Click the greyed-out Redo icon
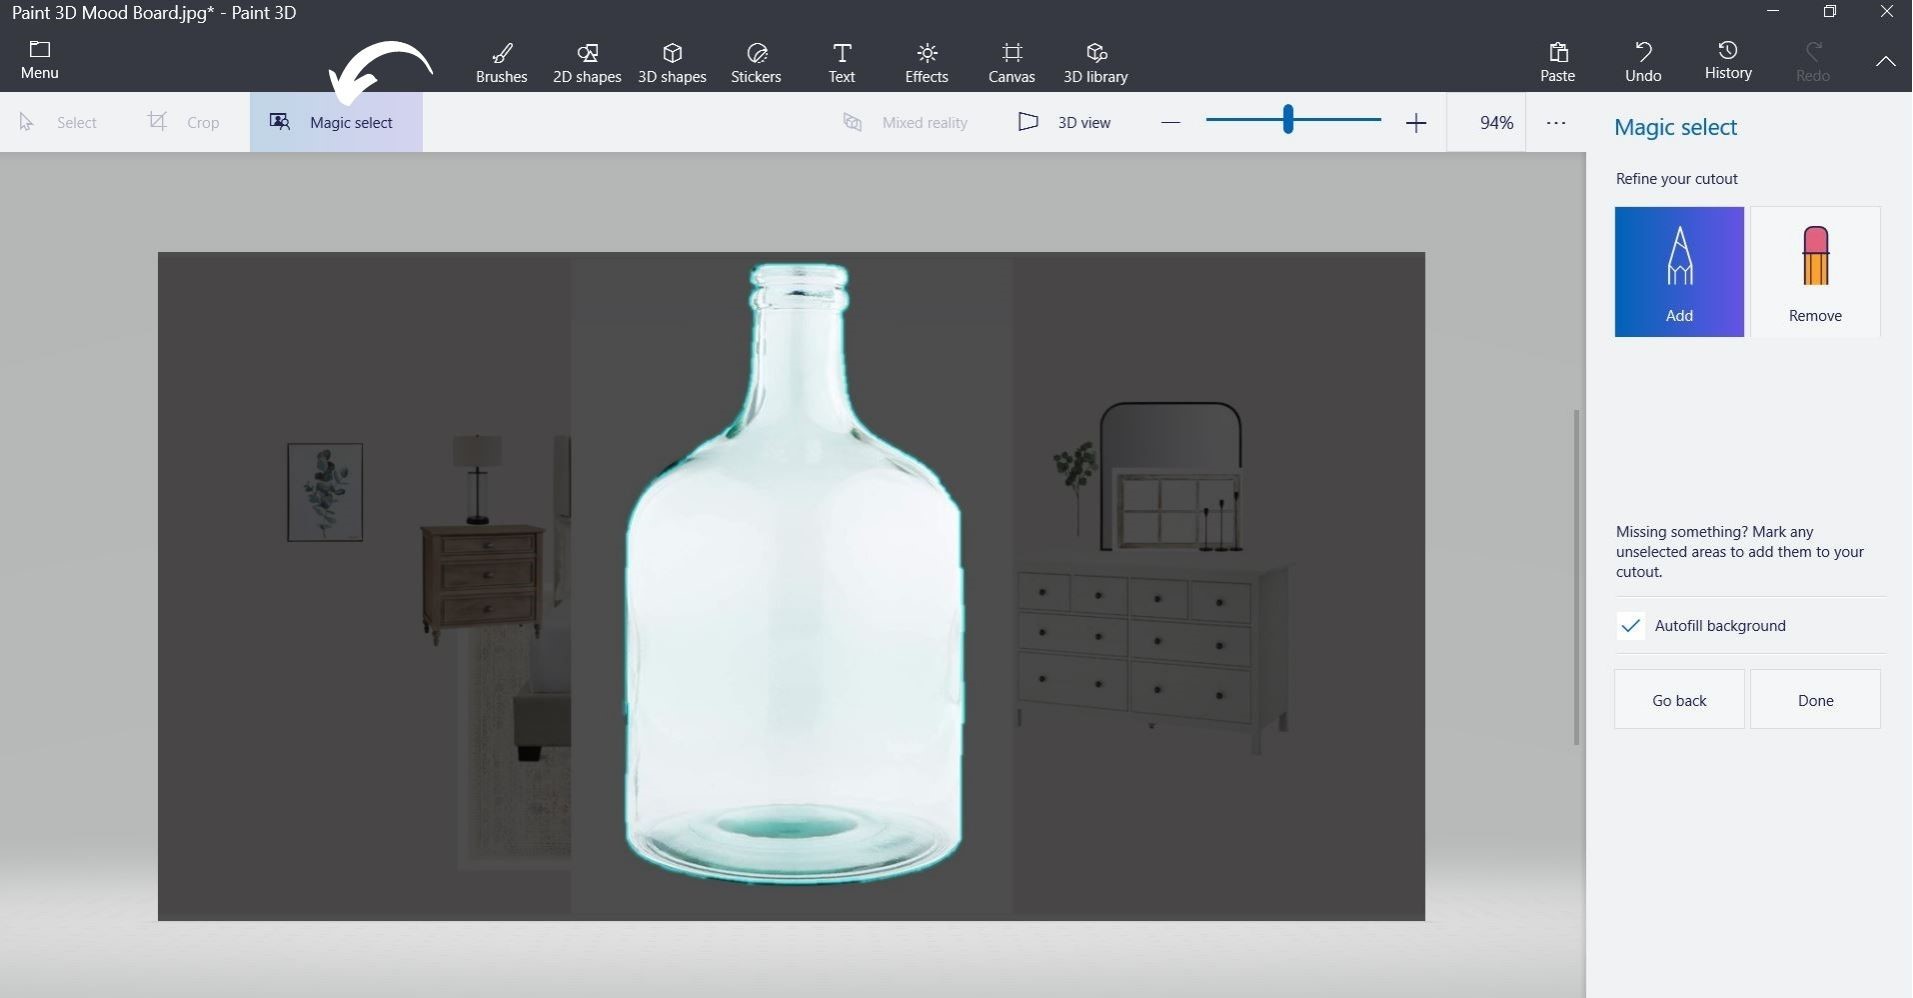 pyautogui.click(x=1813, y=62)
